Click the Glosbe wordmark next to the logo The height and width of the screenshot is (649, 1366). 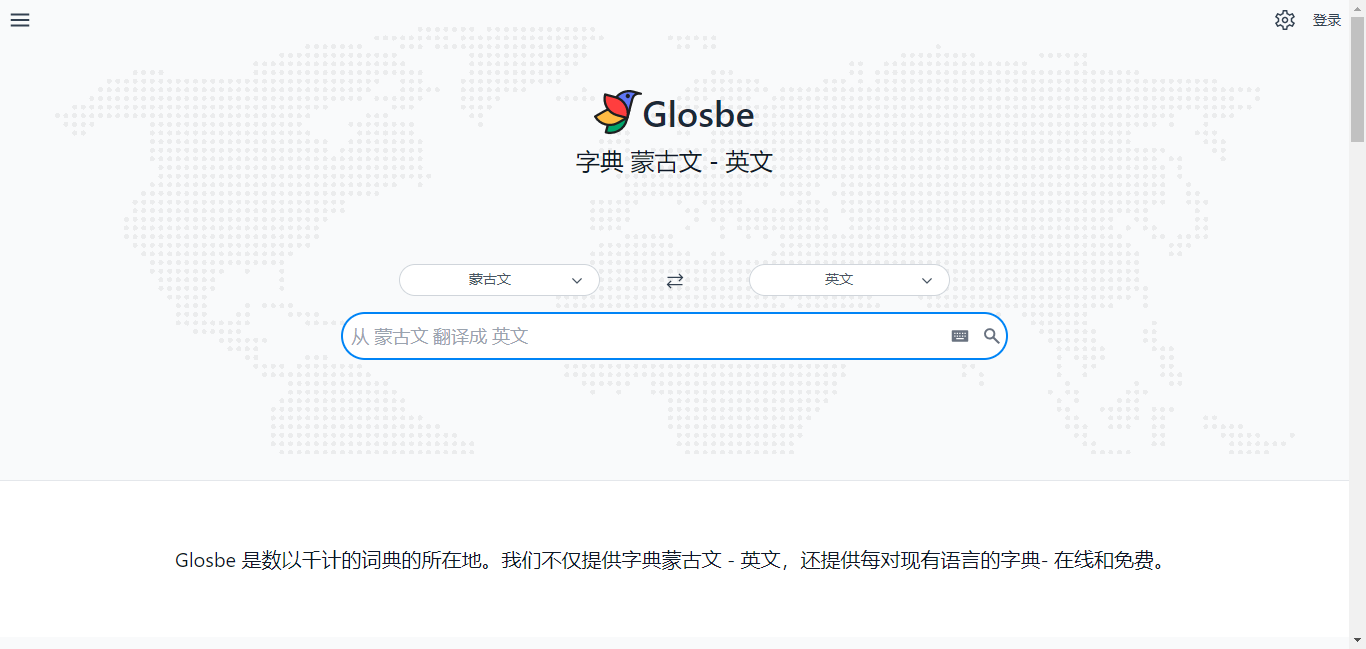[699, 114]
